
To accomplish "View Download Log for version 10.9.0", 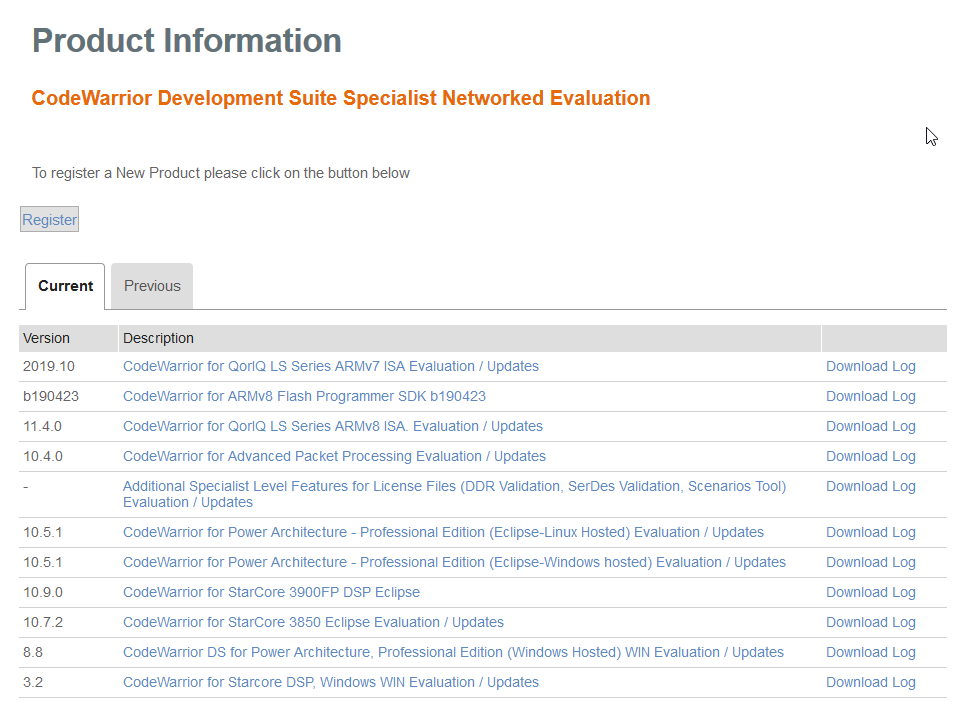I will click(x=870, y=593).
